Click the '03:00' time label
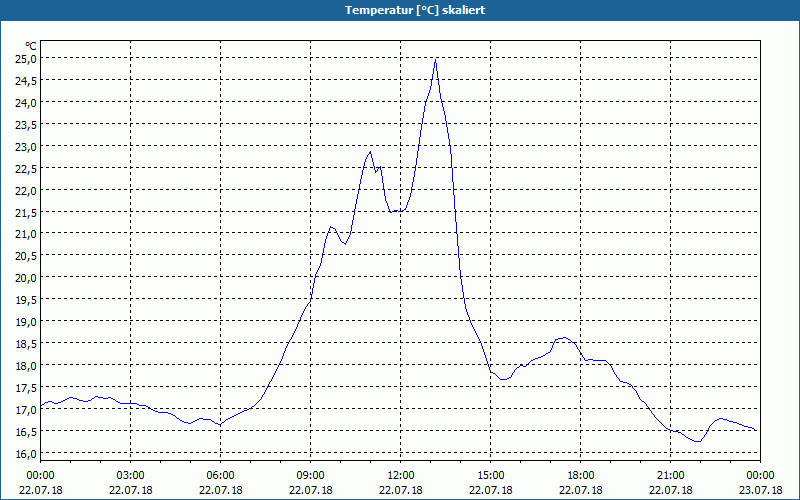 click(131, 476)
